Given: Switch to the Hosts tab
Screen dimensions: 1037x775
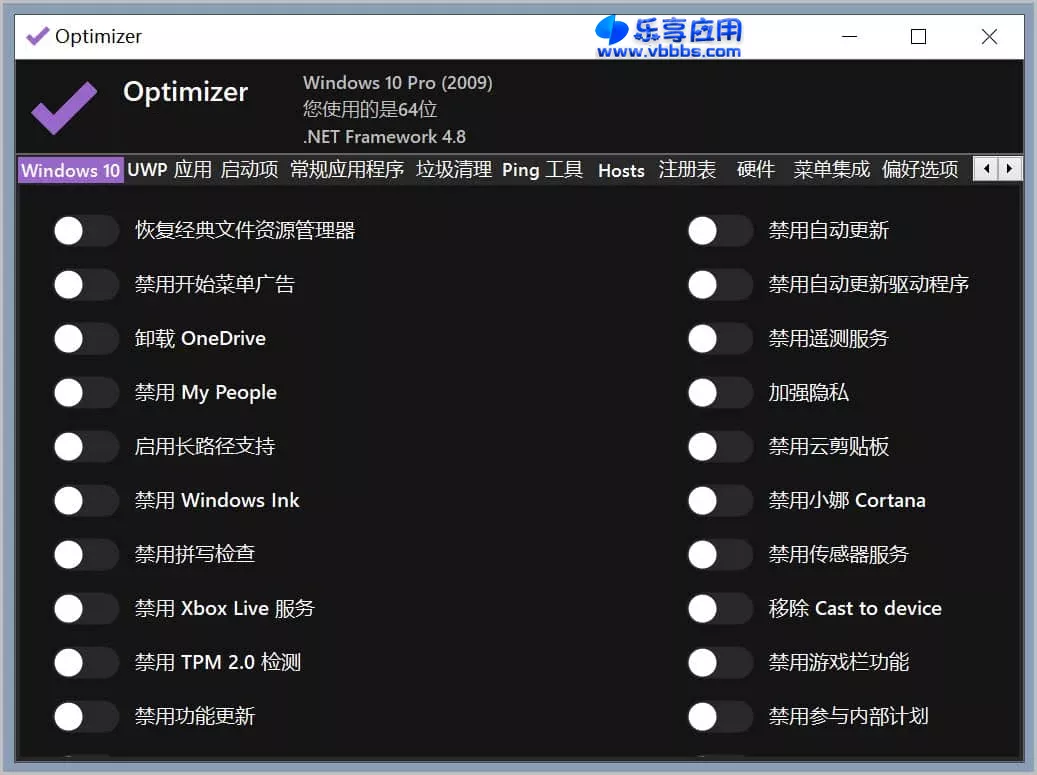Looking at the screenshot, I should point(621,170).
